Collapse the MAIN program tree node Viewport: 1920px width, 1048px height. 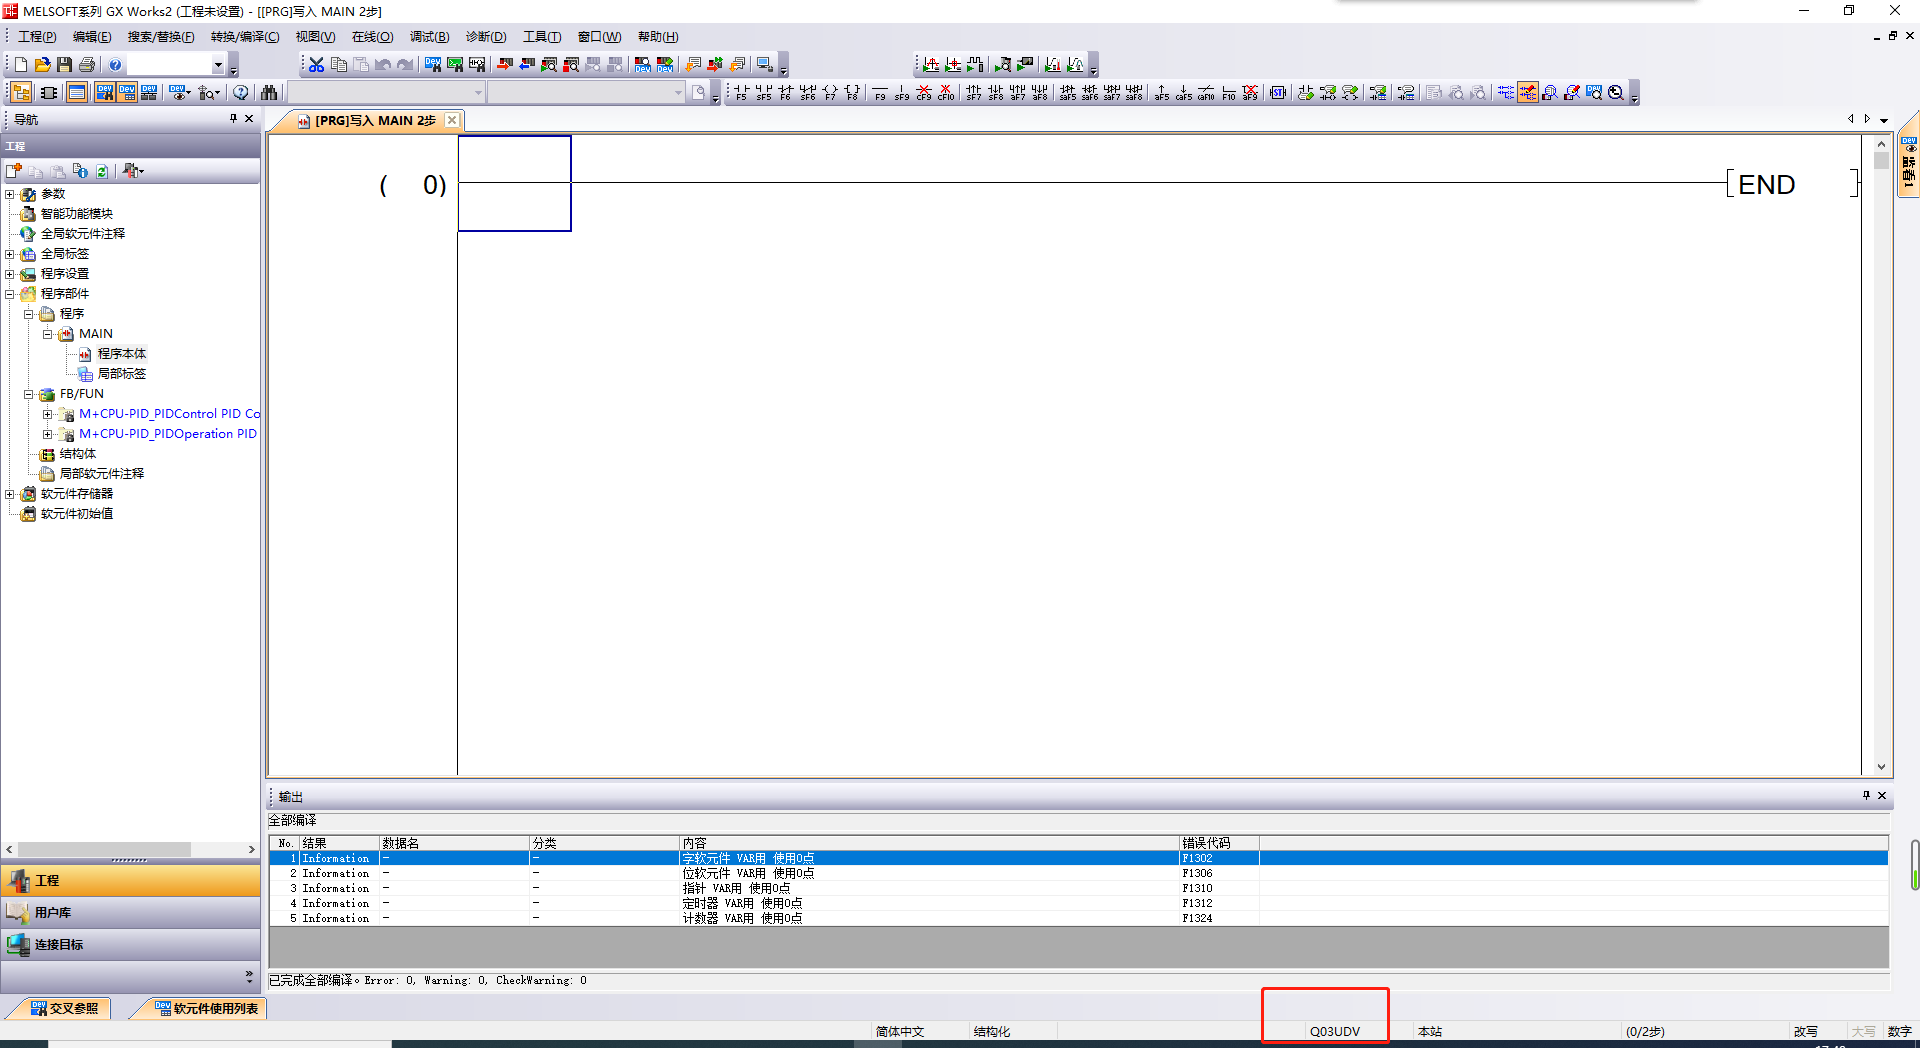tap(47, 334)
